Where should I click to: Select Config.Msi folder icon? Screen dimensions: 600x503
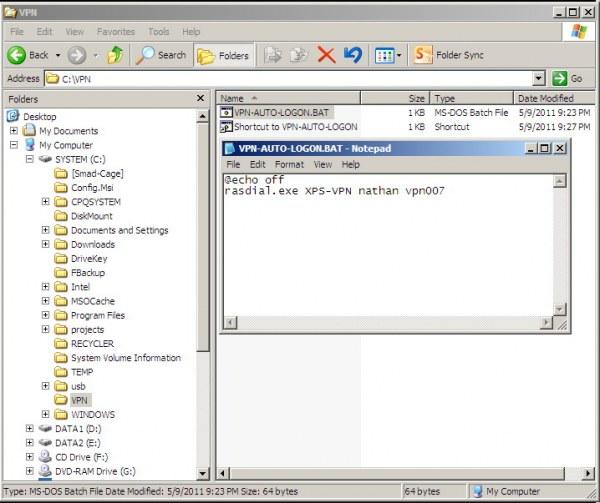[x=61, y=188]
